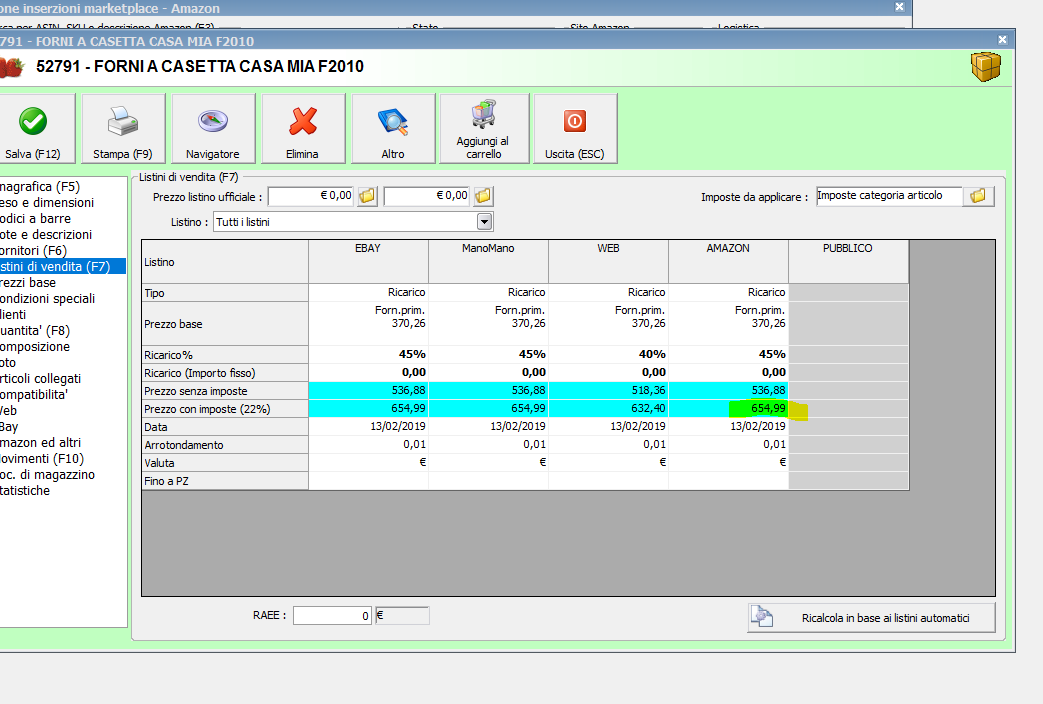Open the Peso e dimensioni section

(x=47, y=203)
